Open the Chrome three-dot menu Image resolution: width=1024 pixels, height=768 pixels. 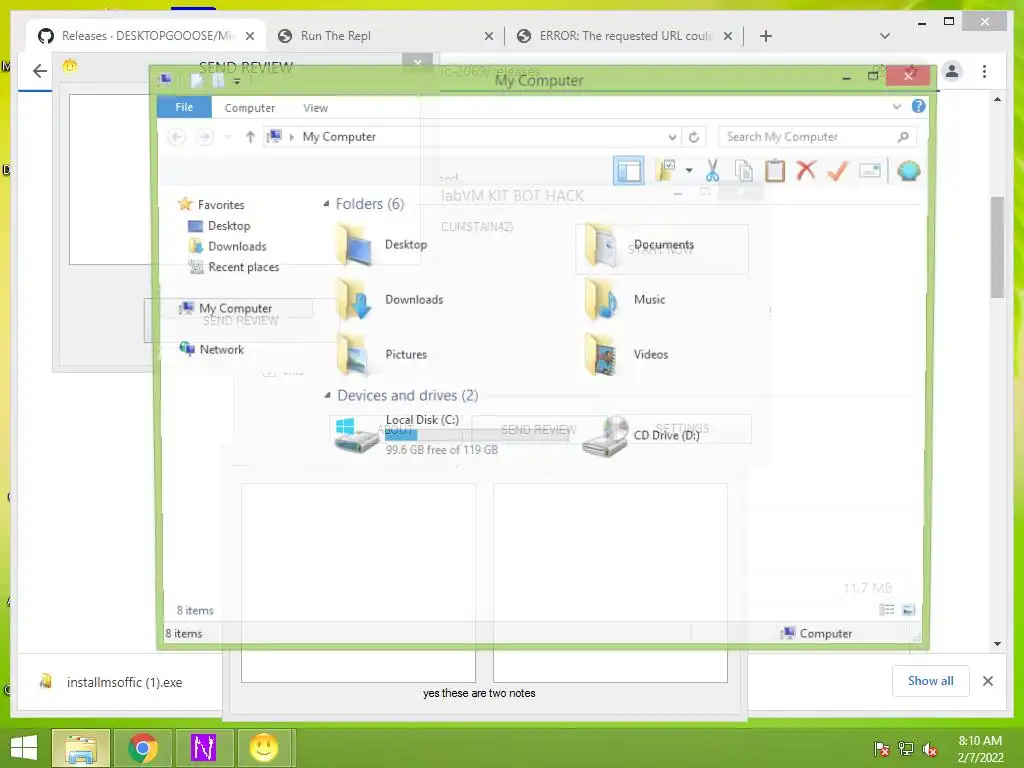tap(984, 71)
